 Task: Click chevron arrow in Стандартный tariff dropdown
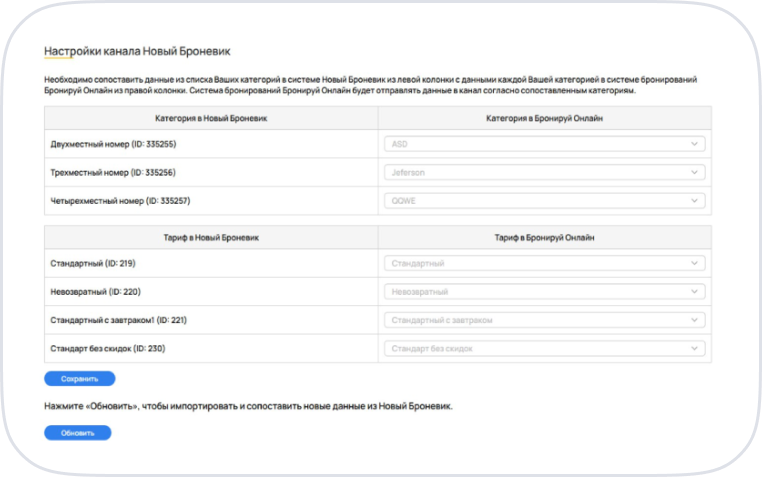[694, 263]
